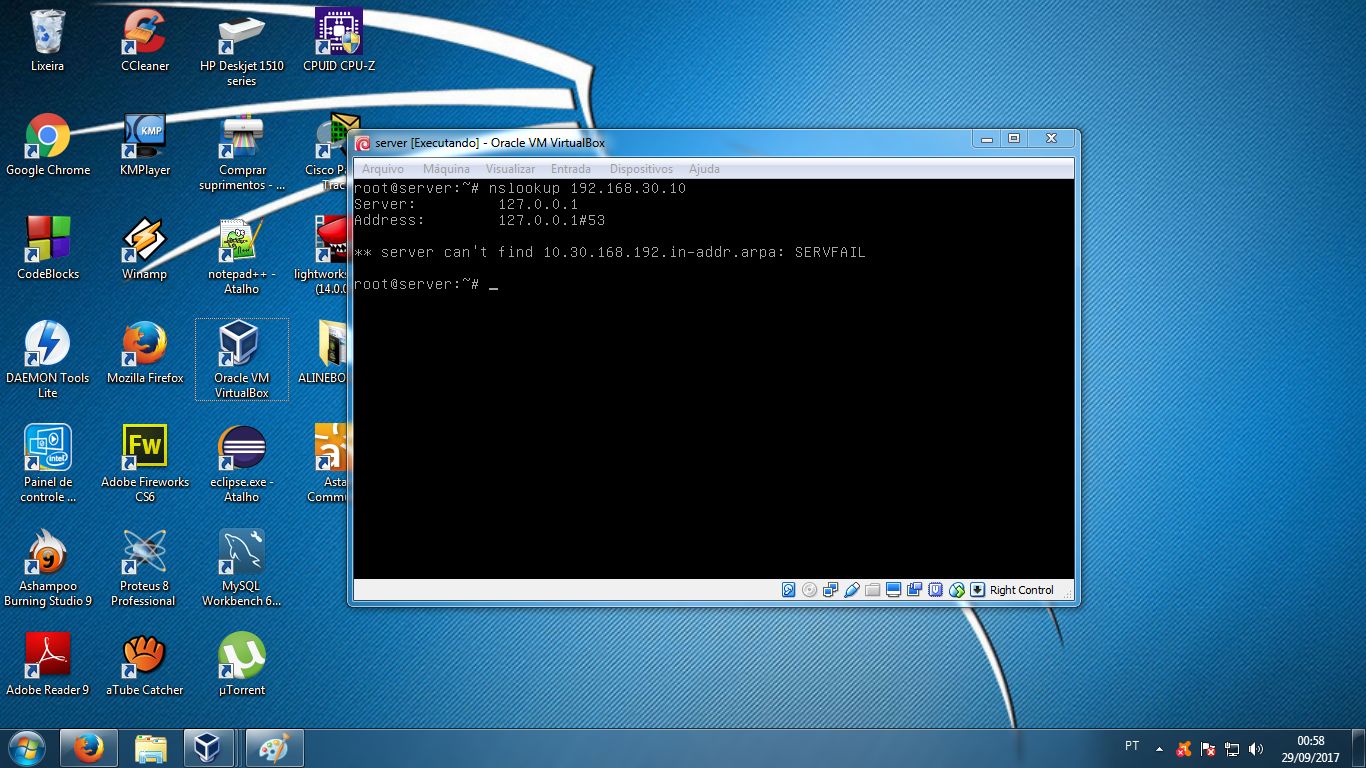
Task: Click the VirtualBox taskbar button
Action: [x=209, y=748]
